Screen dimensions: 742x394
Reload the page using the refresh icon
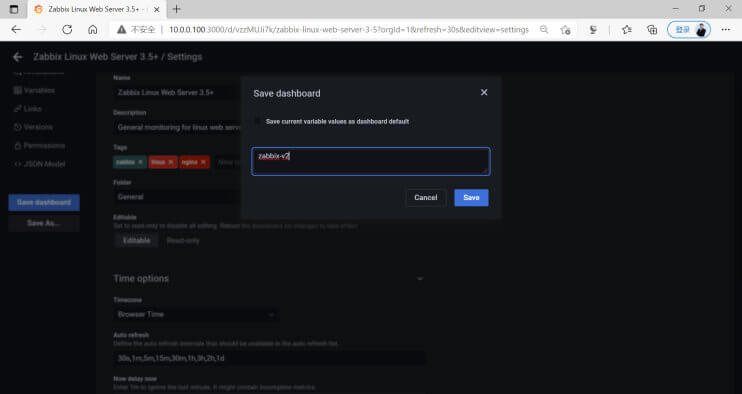pos(67,29)
